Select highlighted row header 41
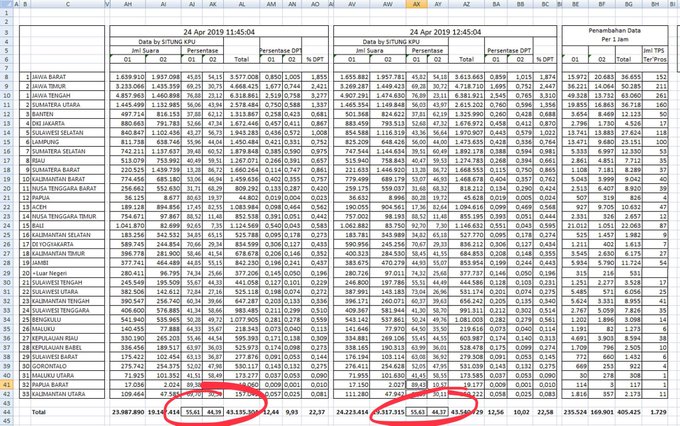This screenshot has width=680, height=426. pyautogui.click(x=7, y=384)
